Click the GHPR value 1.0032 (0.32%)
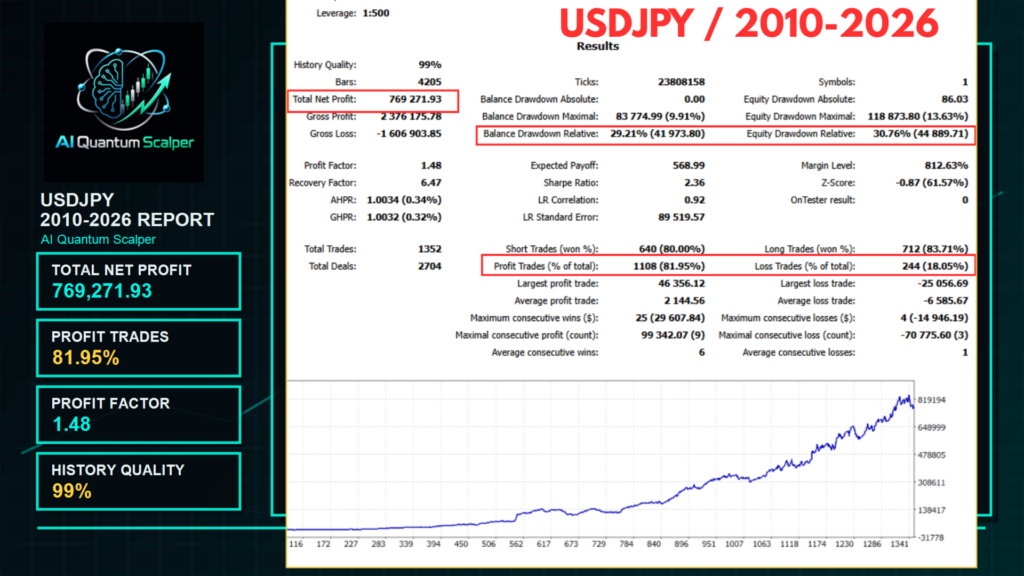The height and width of the screenshot is (576, 1024). click(404, 217)
